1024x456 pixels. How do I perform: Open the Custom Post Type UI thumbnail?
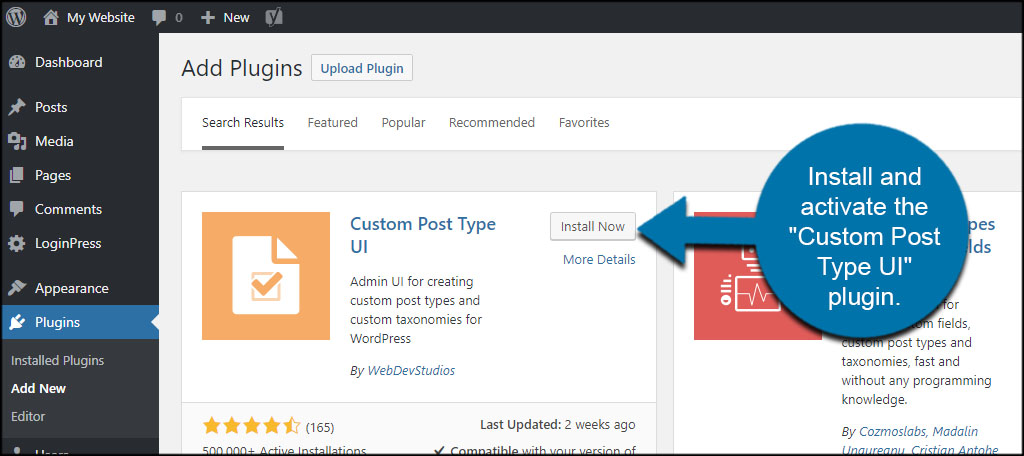coord(266,276)
